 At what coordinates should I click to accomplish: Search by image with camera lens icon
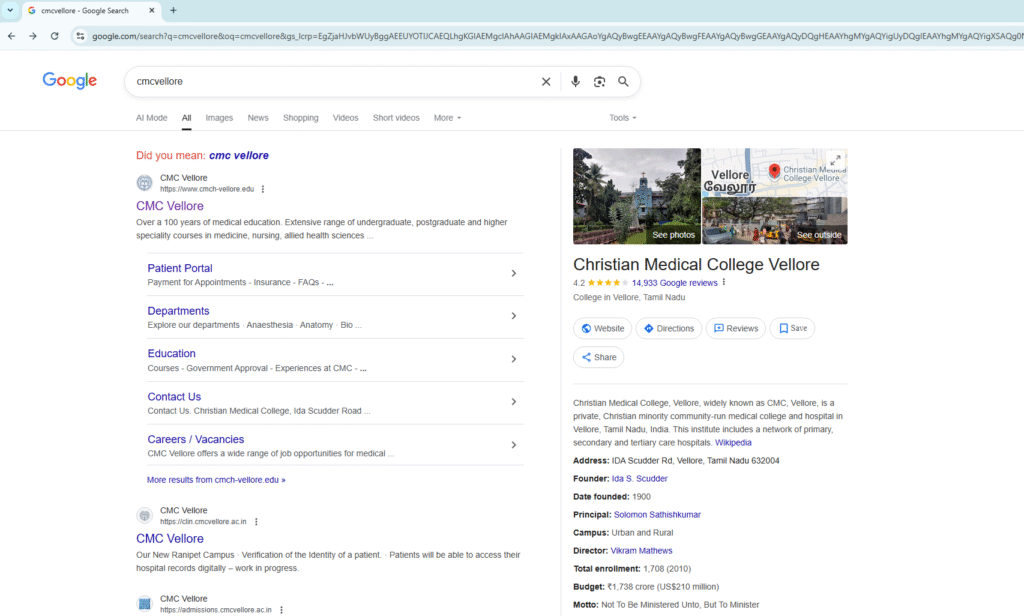click(599, 82)
